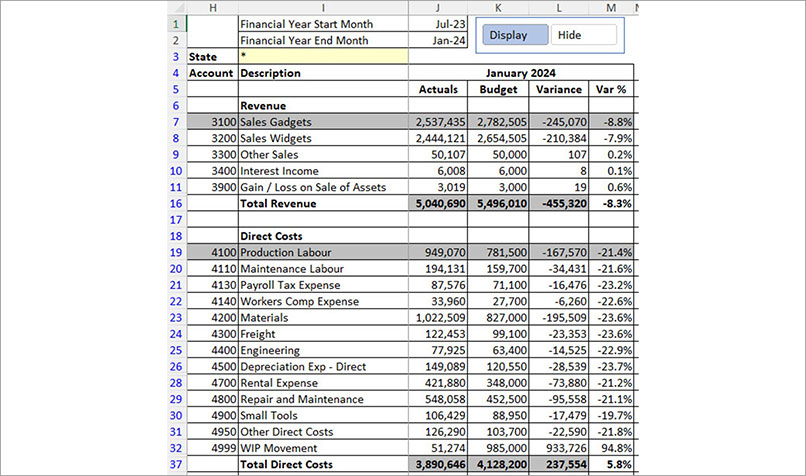The height and width of the screenshot is (476, 806).
Task: Click Total Revenue variance -455,320
Action: click(x=559, y=203)
